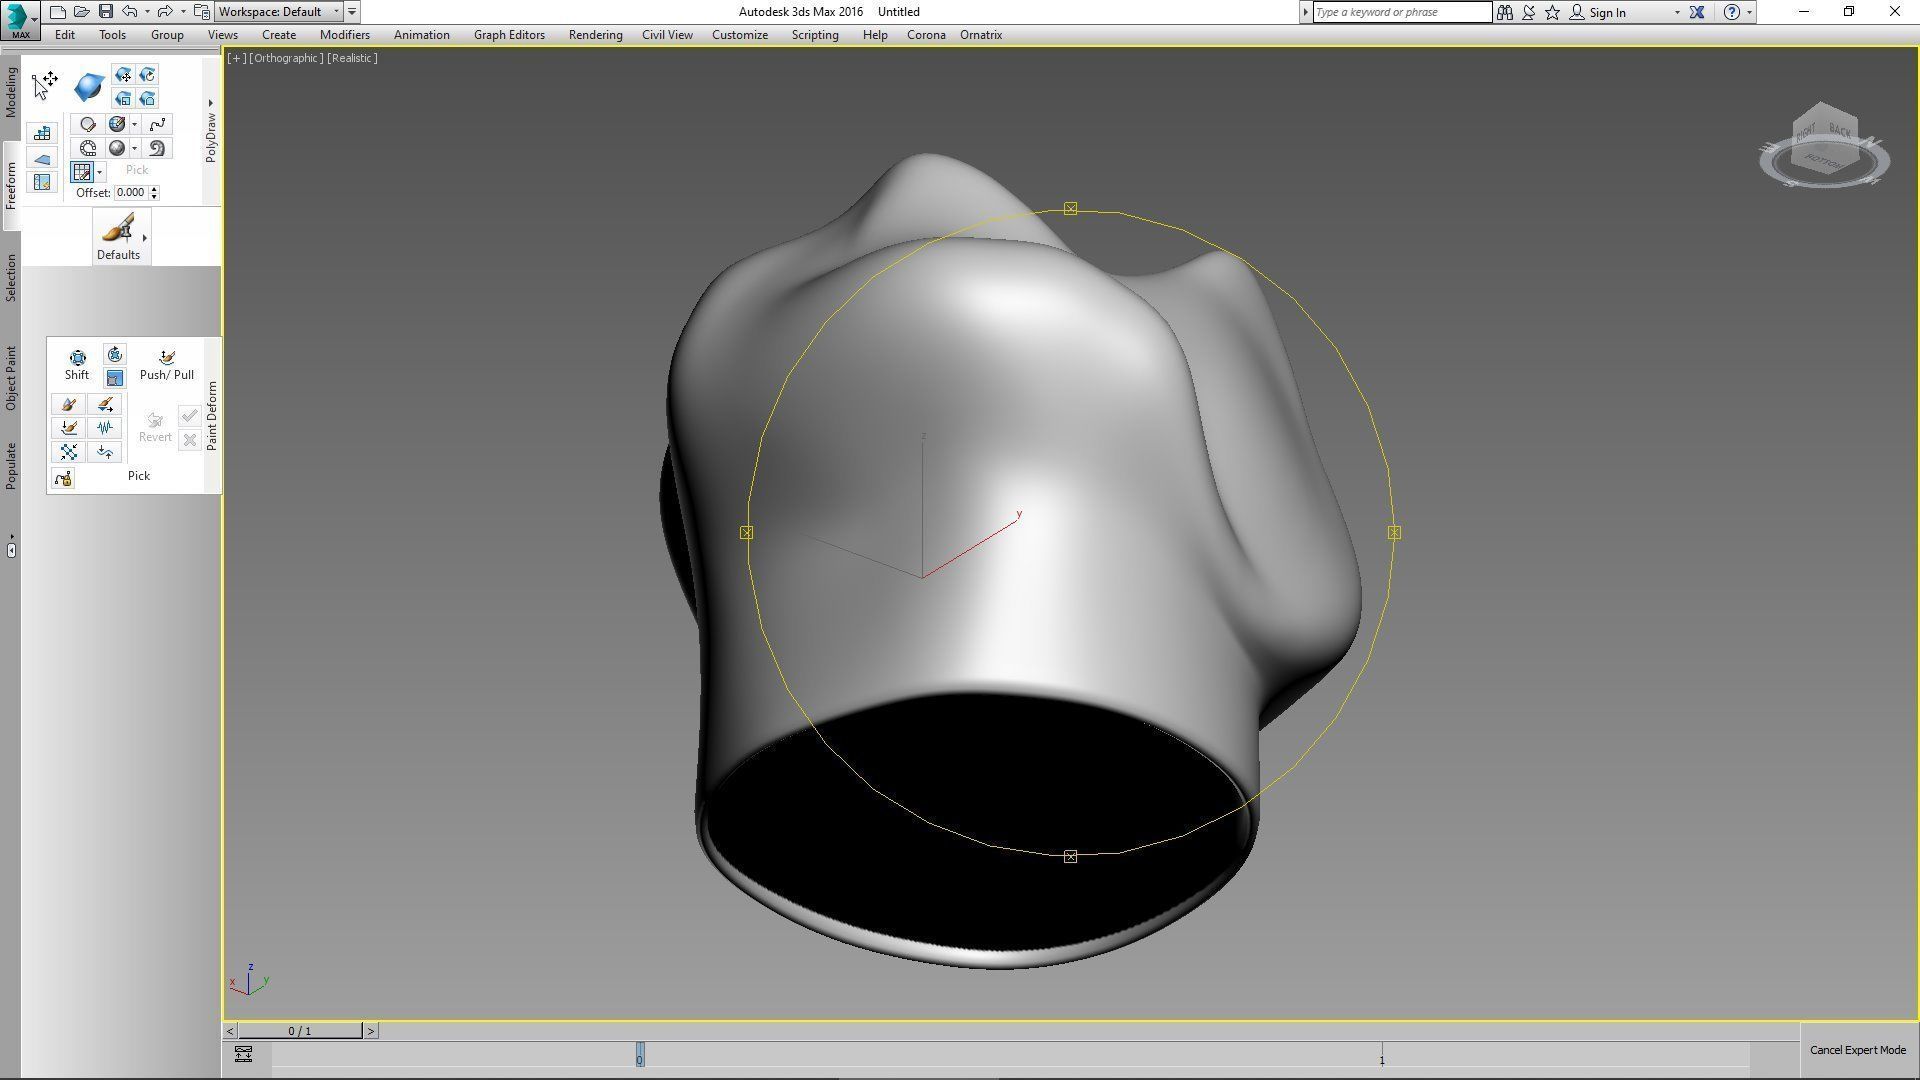The image size is (1920, 1080).
Task: Select the Flatten brush
Action: (x=69, y=428)
